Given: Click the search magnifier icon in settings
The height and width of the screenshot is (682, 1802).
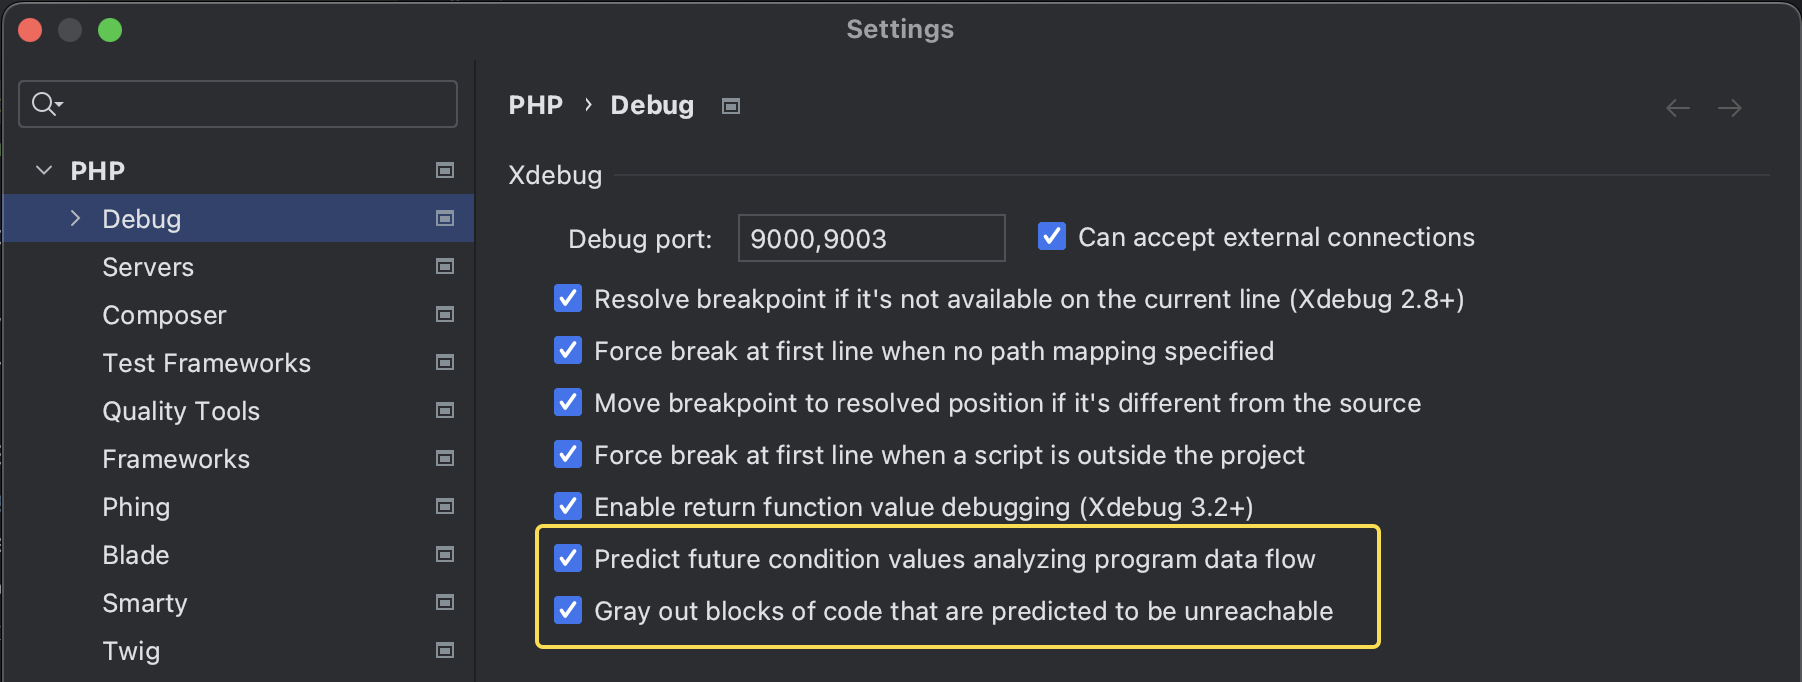Looking at the screenshot, I should 46,103.
